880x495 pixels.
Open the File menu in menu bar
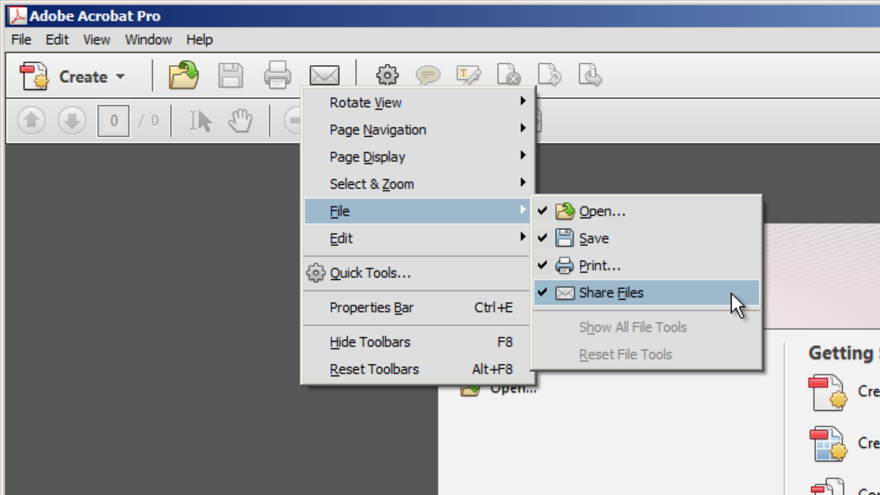tap(21, 40)
